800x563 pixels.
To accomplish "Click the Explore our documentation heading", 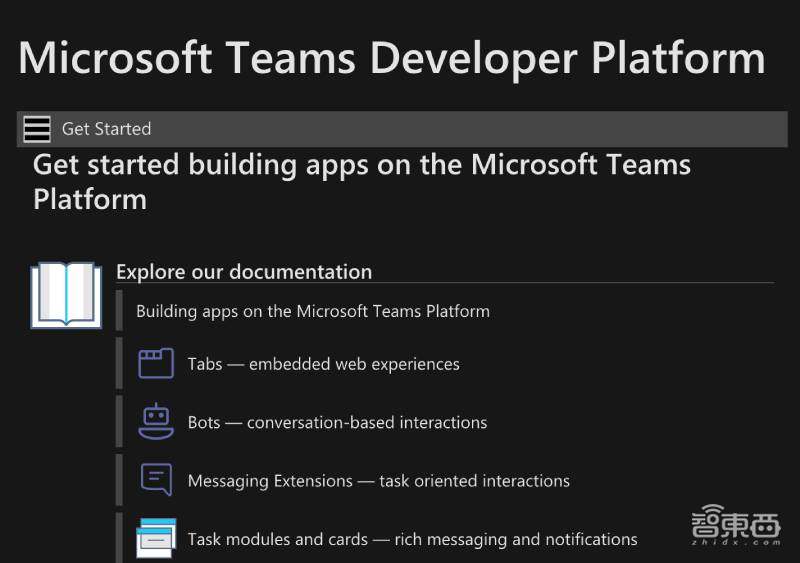I will click(x=244, y=272).
